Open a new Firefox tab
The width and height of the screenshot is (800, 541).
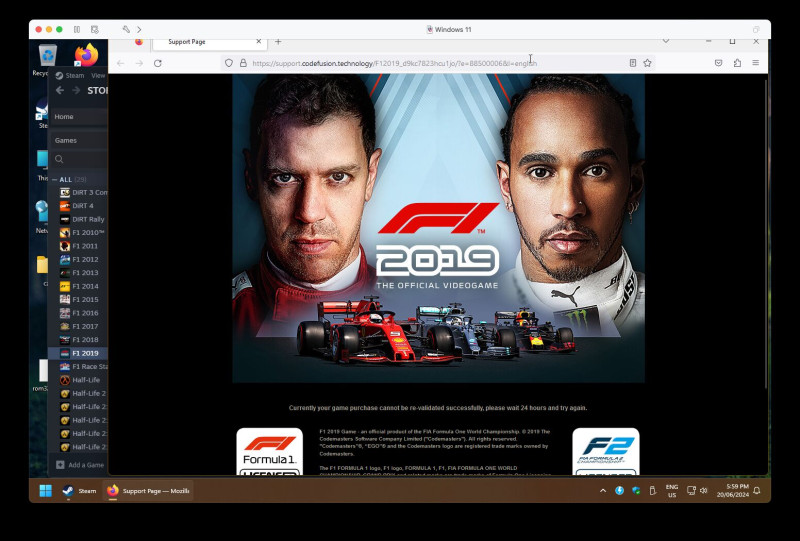pyautogui.click(x=278, y=42)
